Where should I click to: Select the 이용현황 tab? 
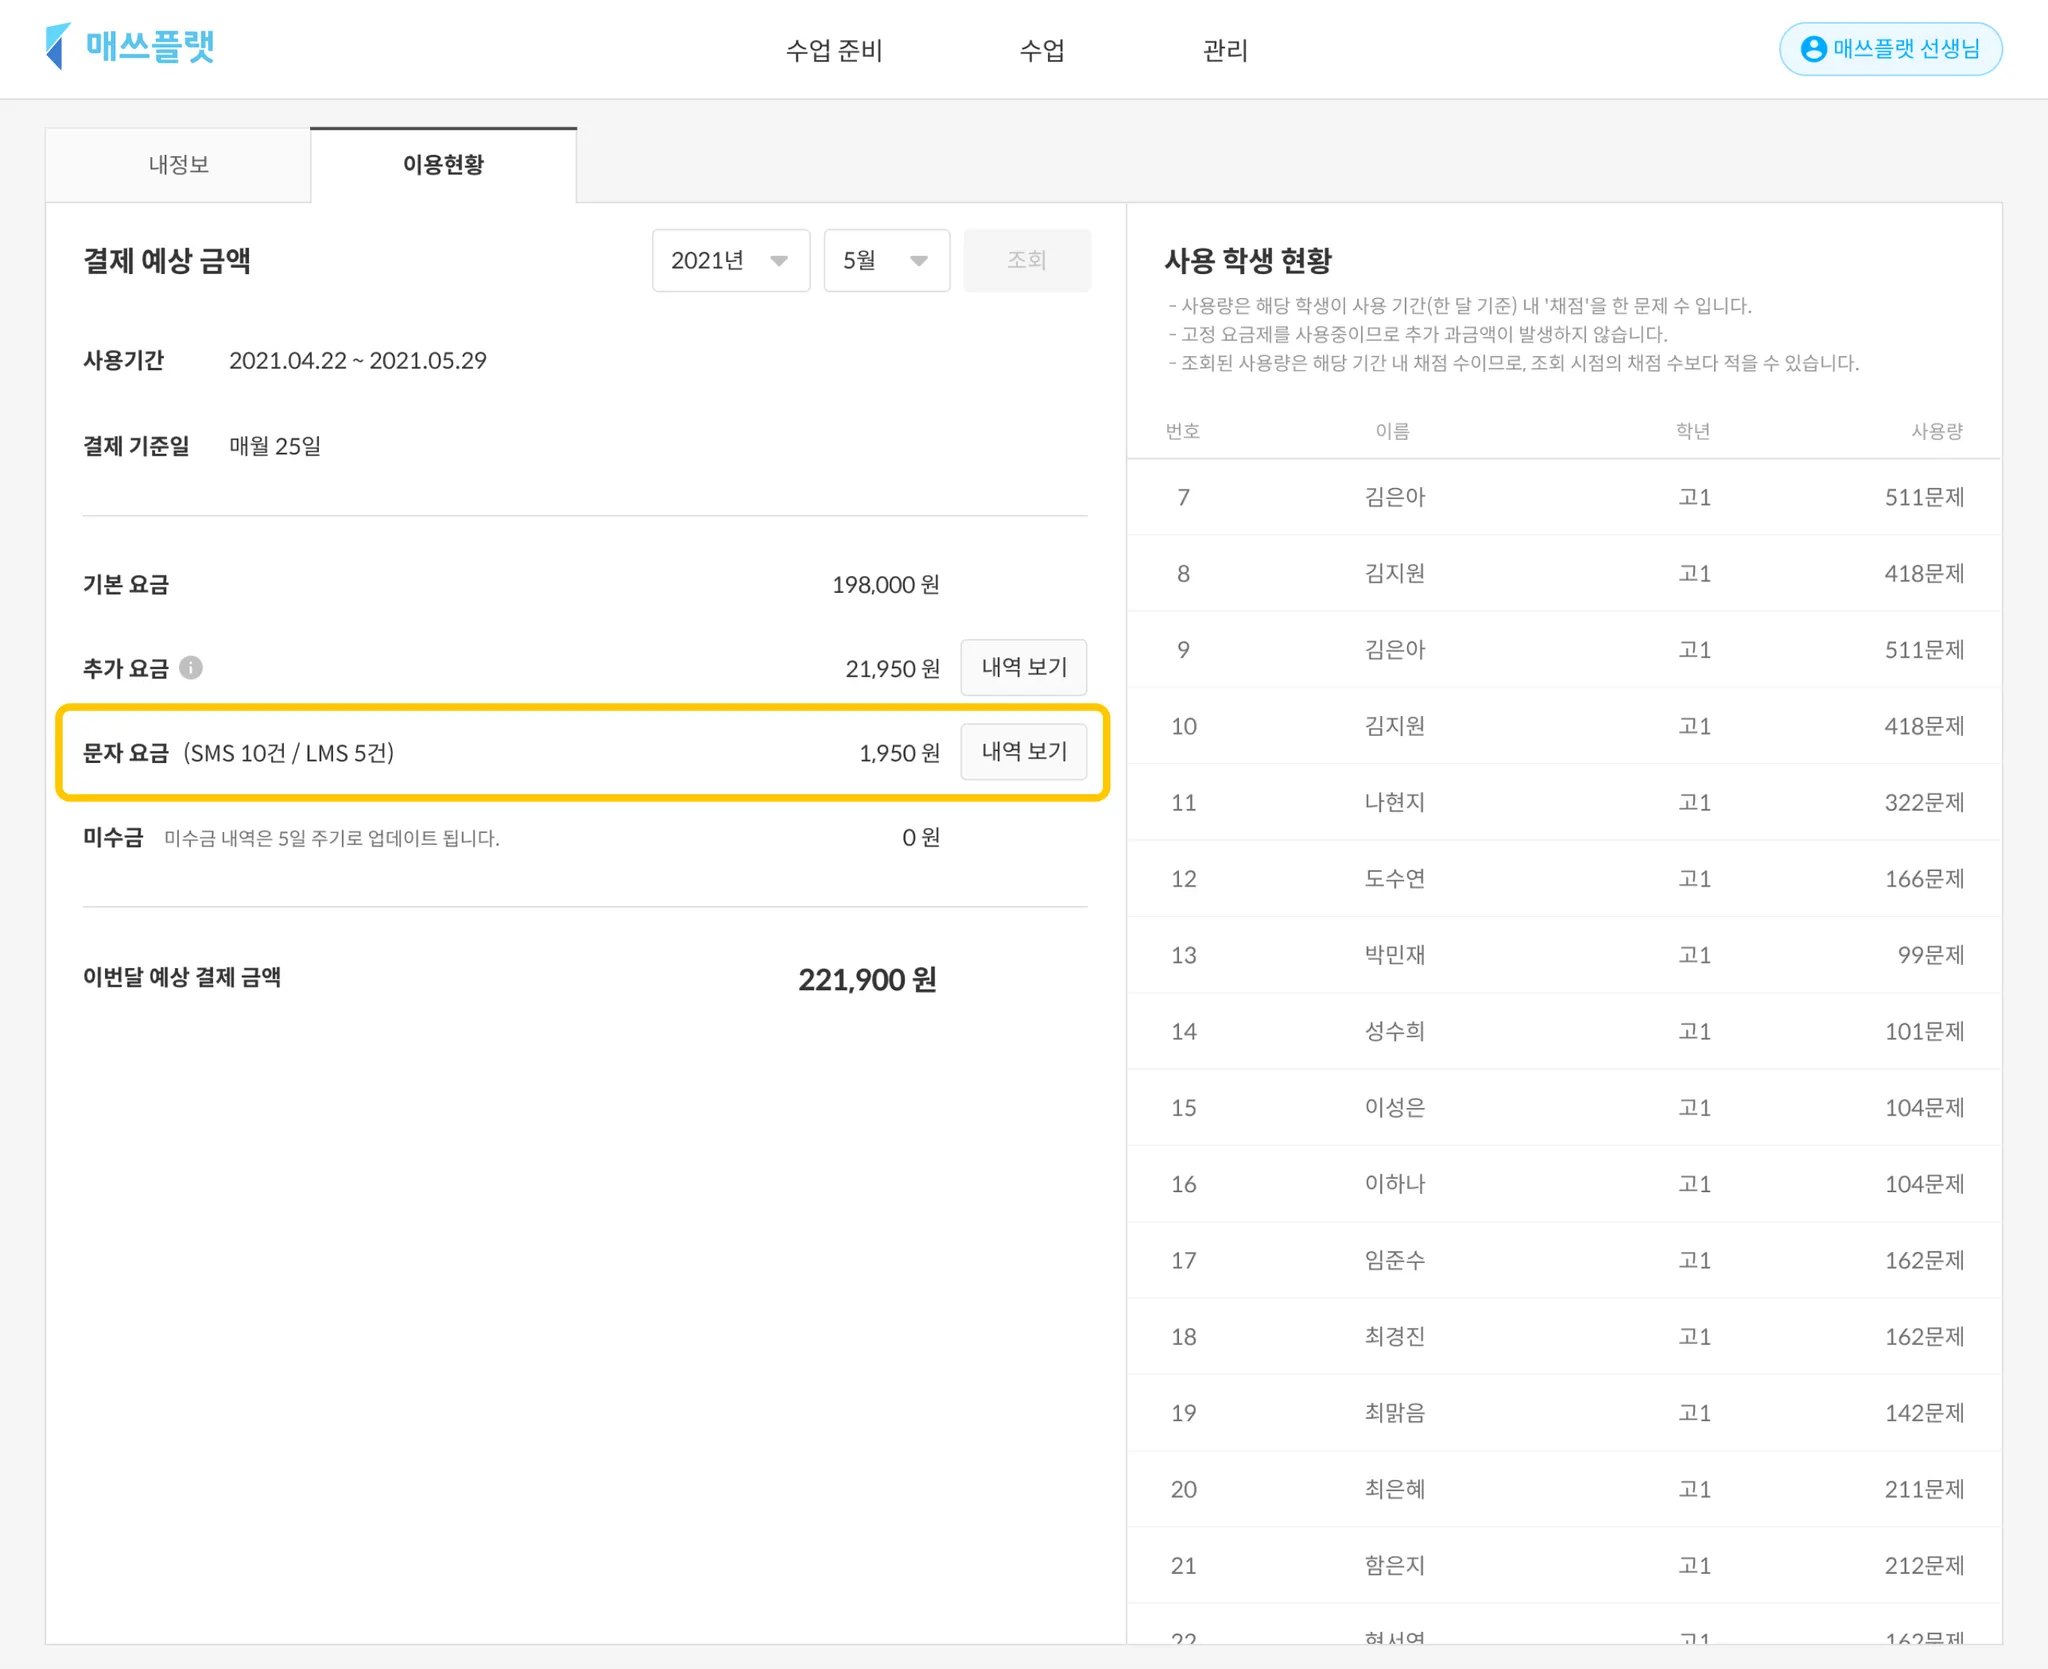pyautogui.click(x=443, y=165)
